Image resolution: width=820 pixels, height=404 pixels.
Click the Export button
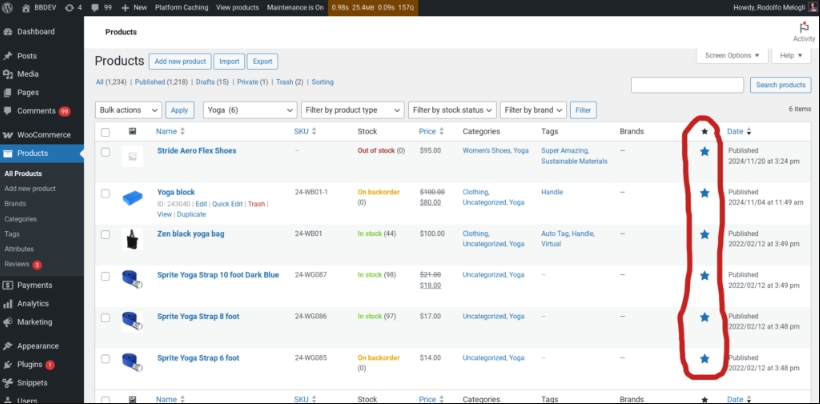263,61
